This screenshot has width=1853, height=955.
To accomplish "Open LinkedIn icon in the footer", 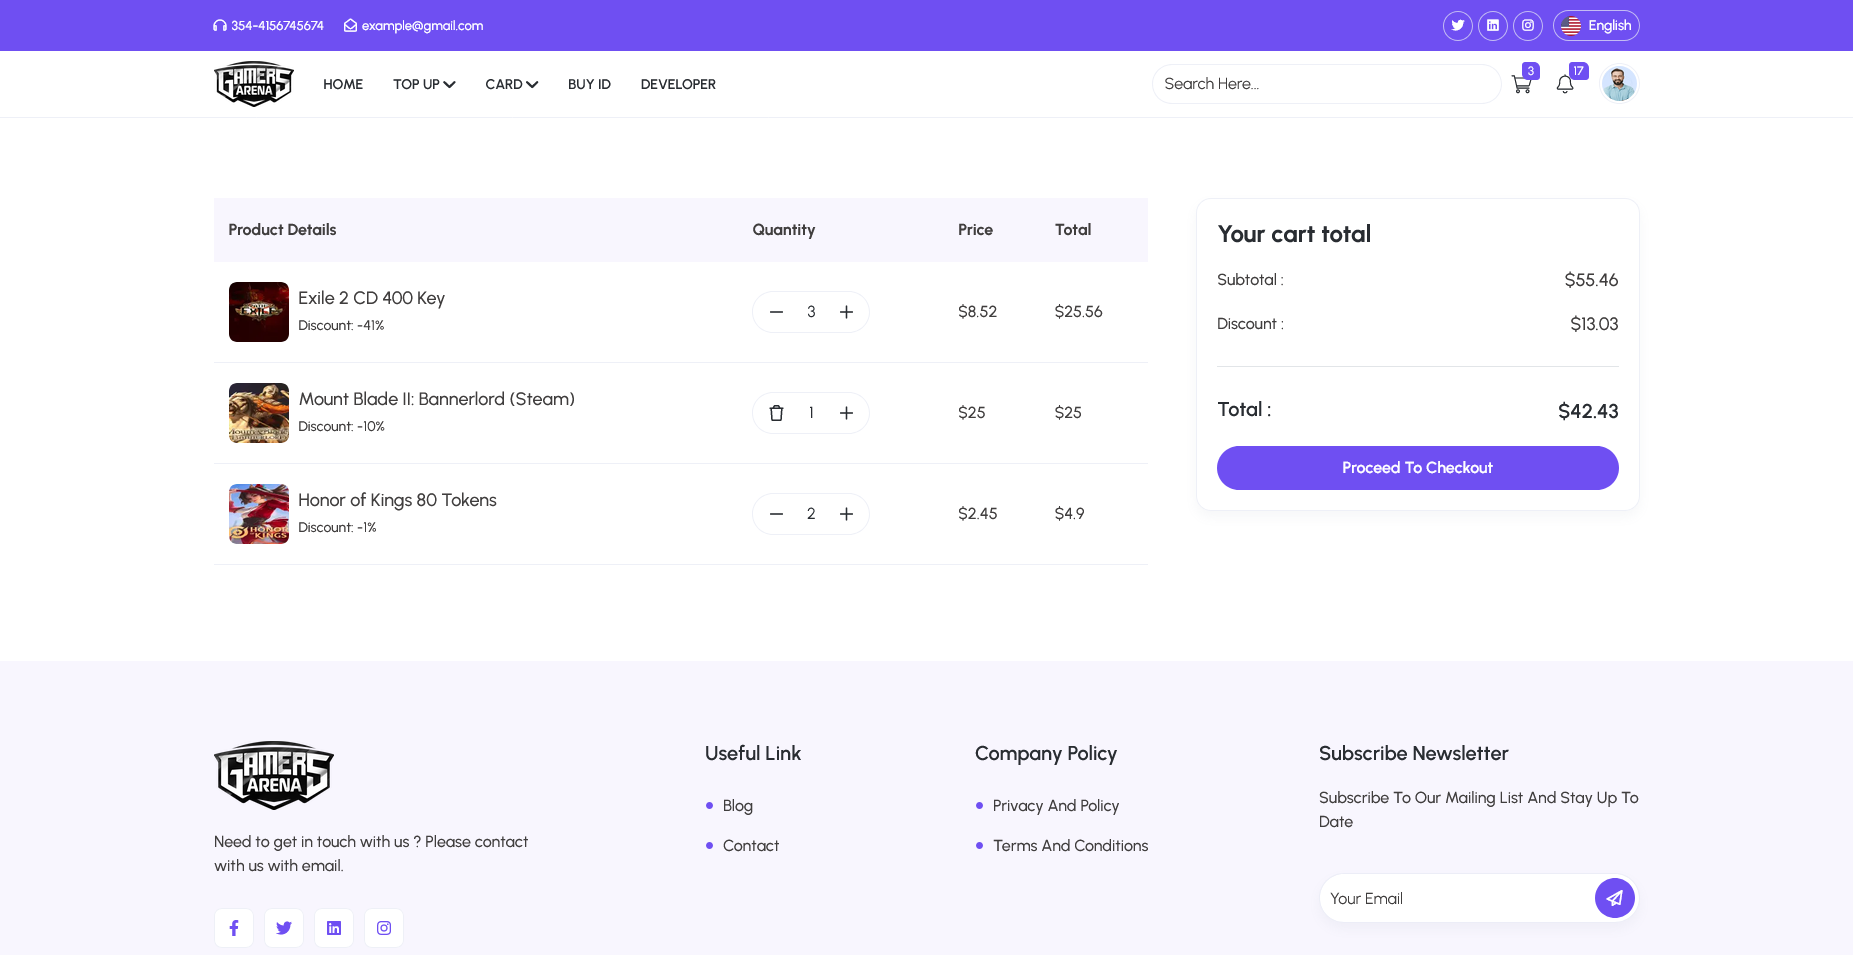I will click(334, 928).
